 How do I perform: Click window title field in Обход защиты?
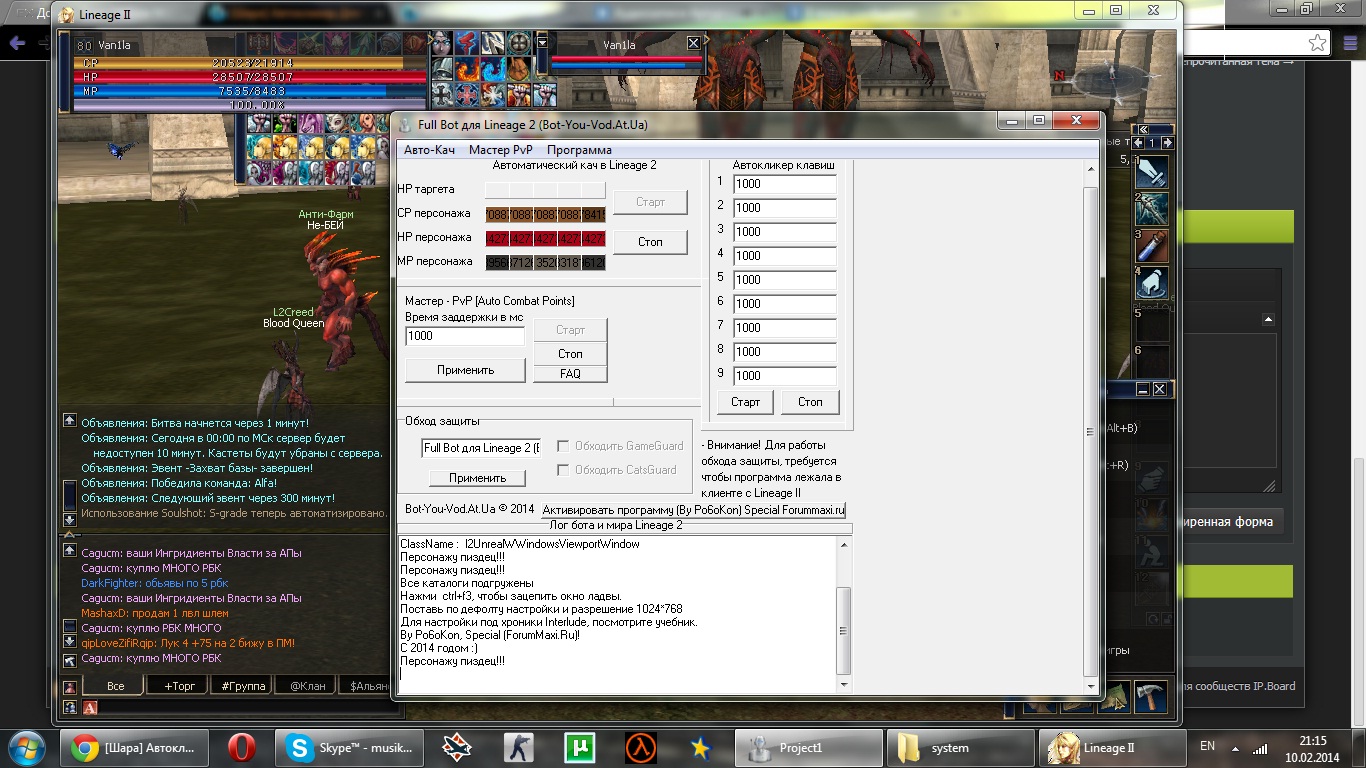[x=481, y=448]
